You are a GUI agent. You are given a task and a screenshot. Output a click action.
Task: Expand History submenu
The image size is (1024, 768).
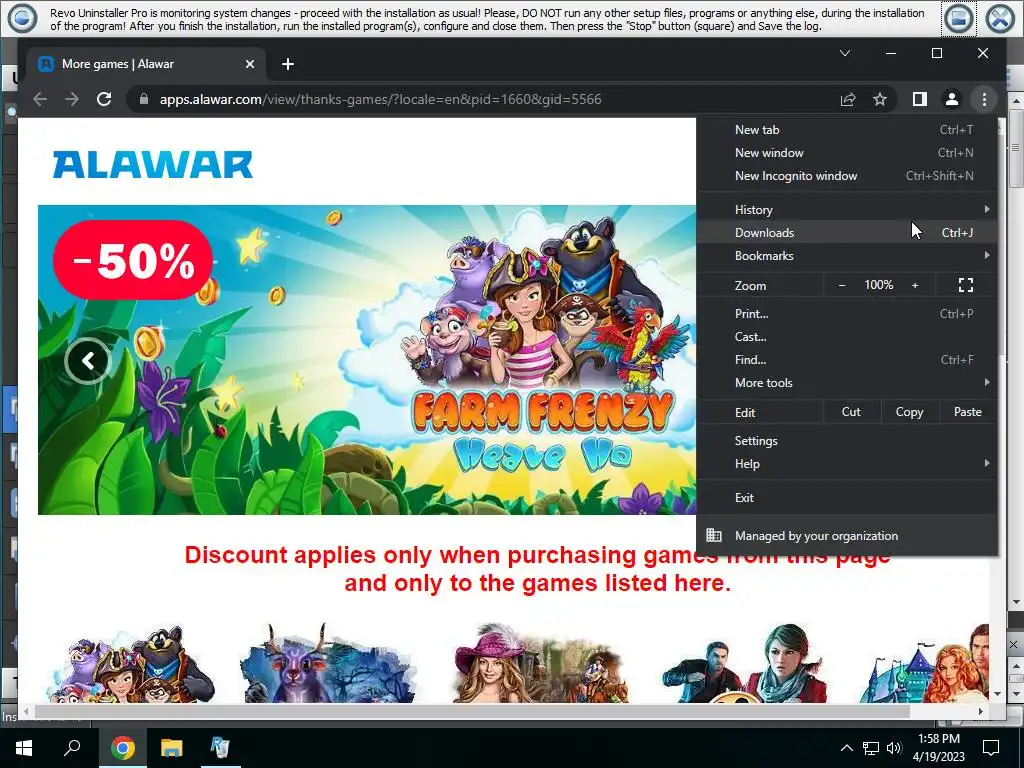click(x=847, y=210)
